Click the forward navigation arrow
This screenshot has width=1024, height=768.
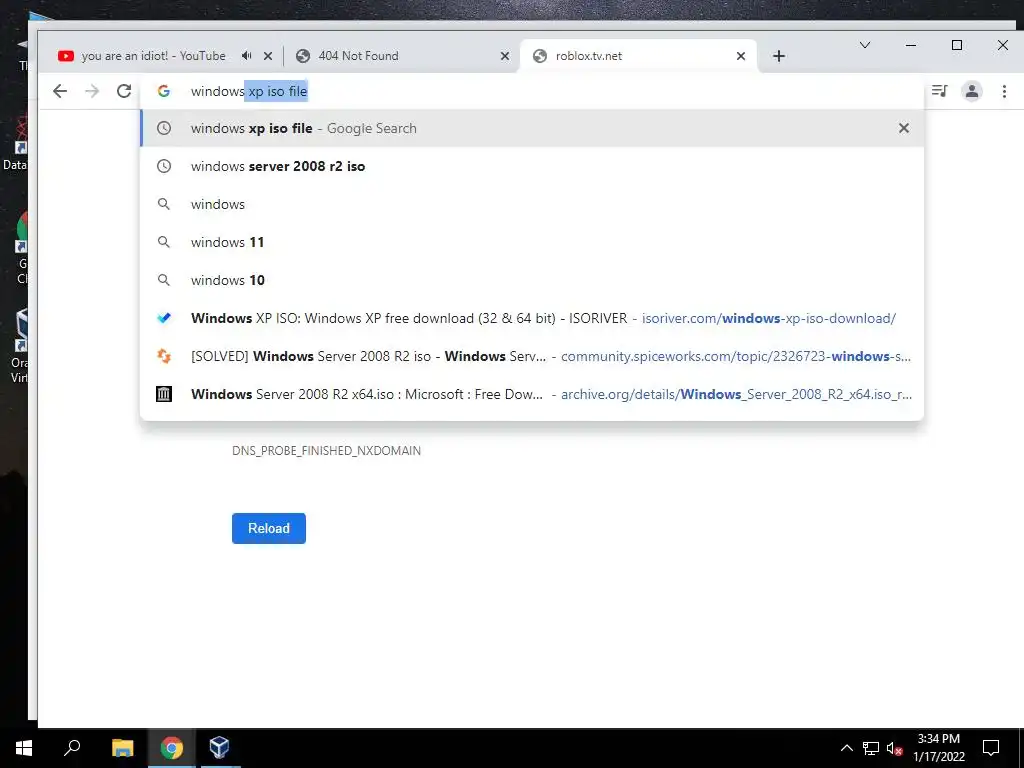[x=92, y=91]
